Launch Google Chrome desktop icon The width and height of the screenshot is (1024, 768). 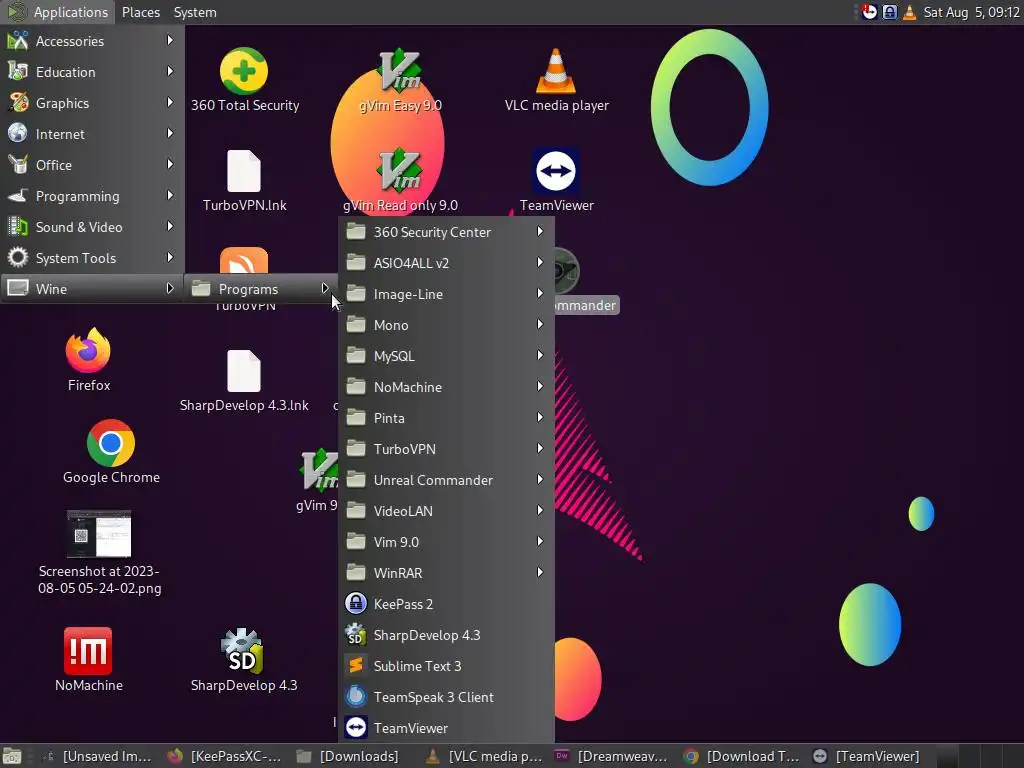(x=111, y=452)
